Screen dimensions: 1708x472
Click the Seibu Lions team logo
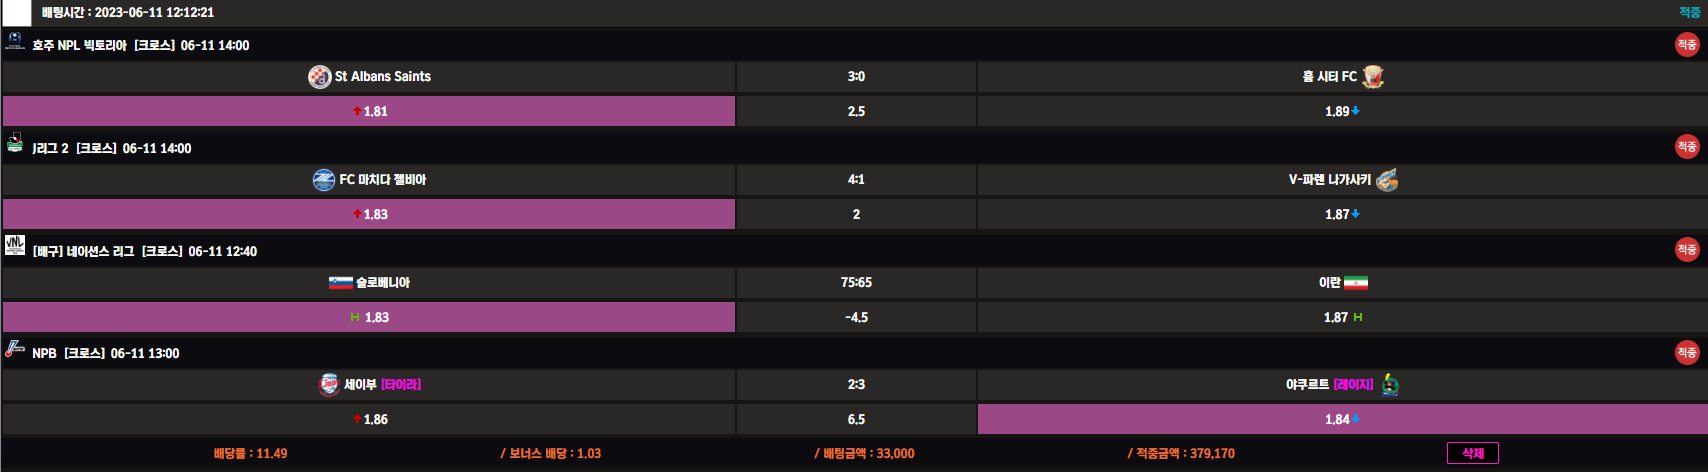[329, 385]
